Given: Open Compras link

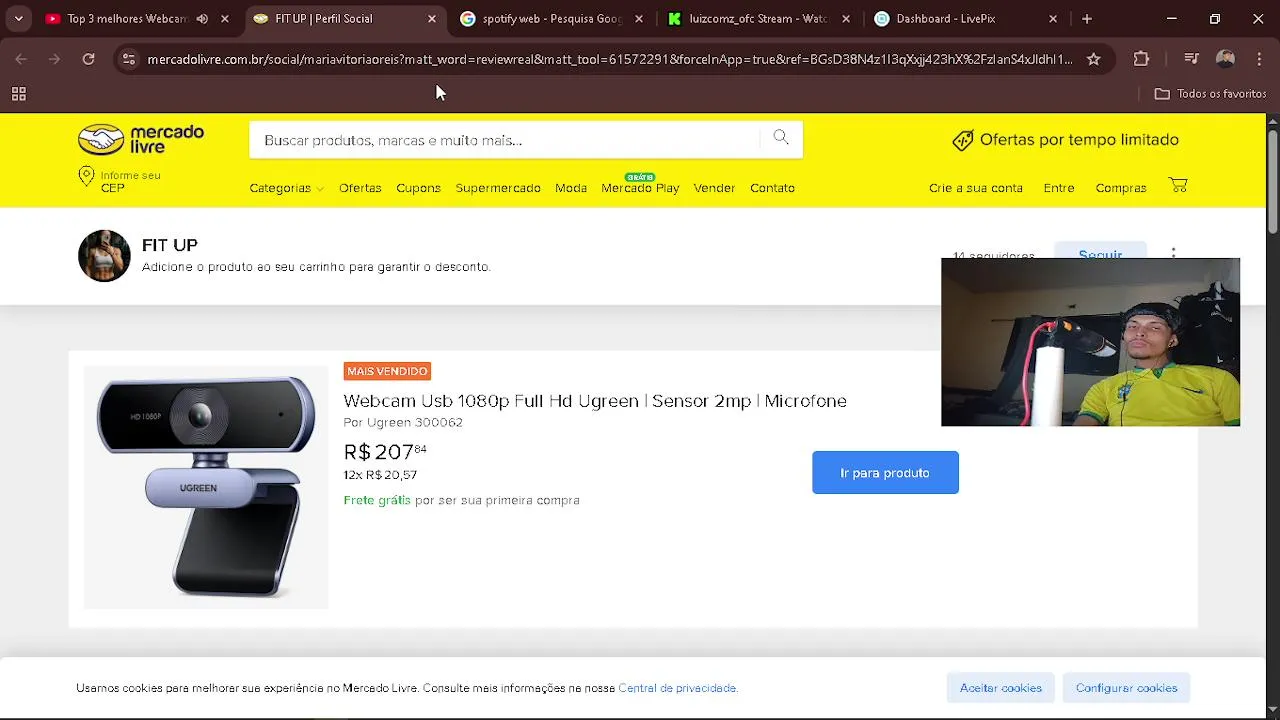Looking at the screenshot, I should (x=1121, y=188).
